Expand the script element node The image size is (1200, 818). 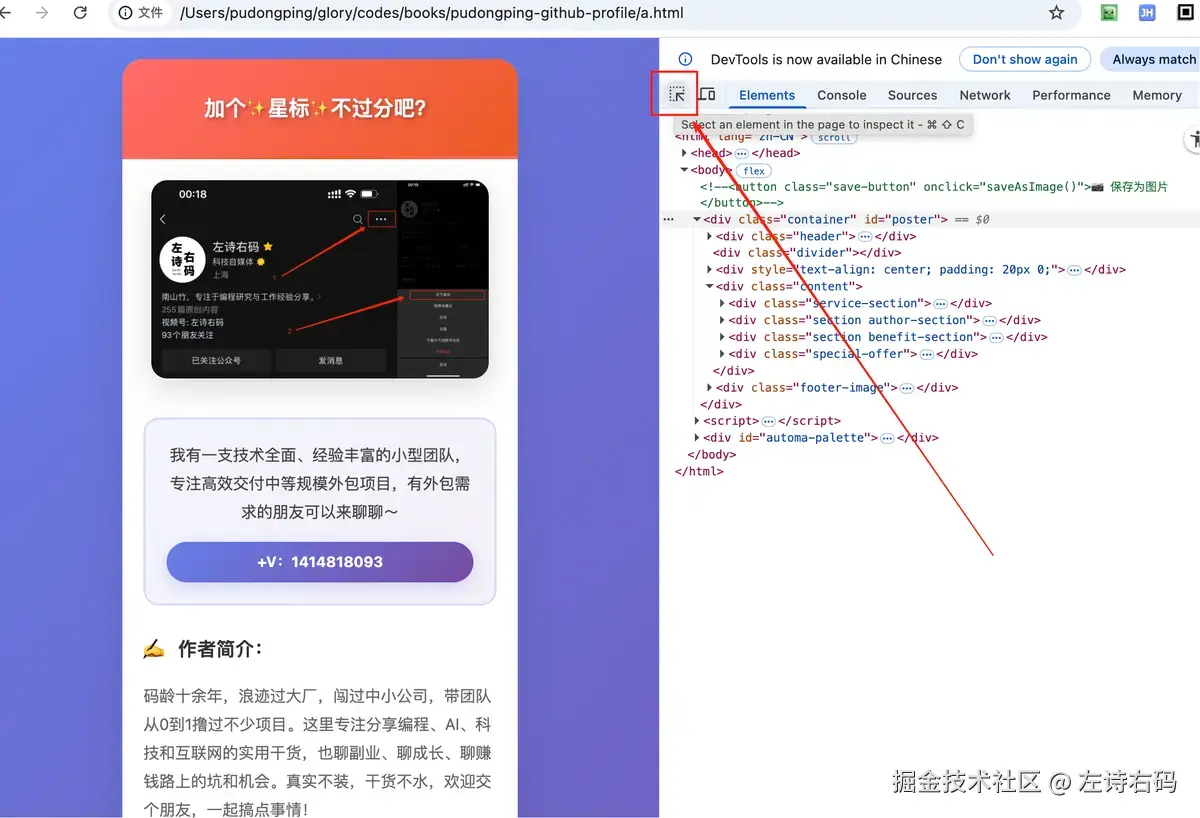pyautogui.click(x=697, y=420)
